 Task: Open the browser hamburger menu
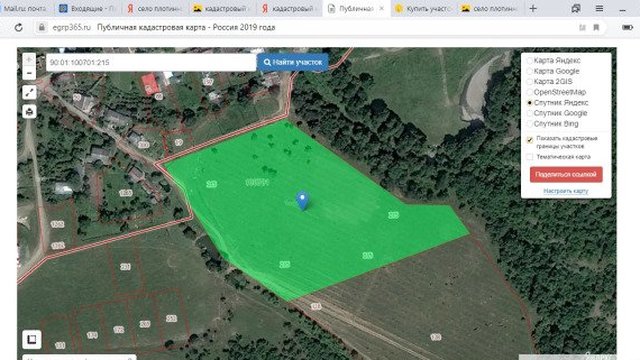(x=599, y=8)
